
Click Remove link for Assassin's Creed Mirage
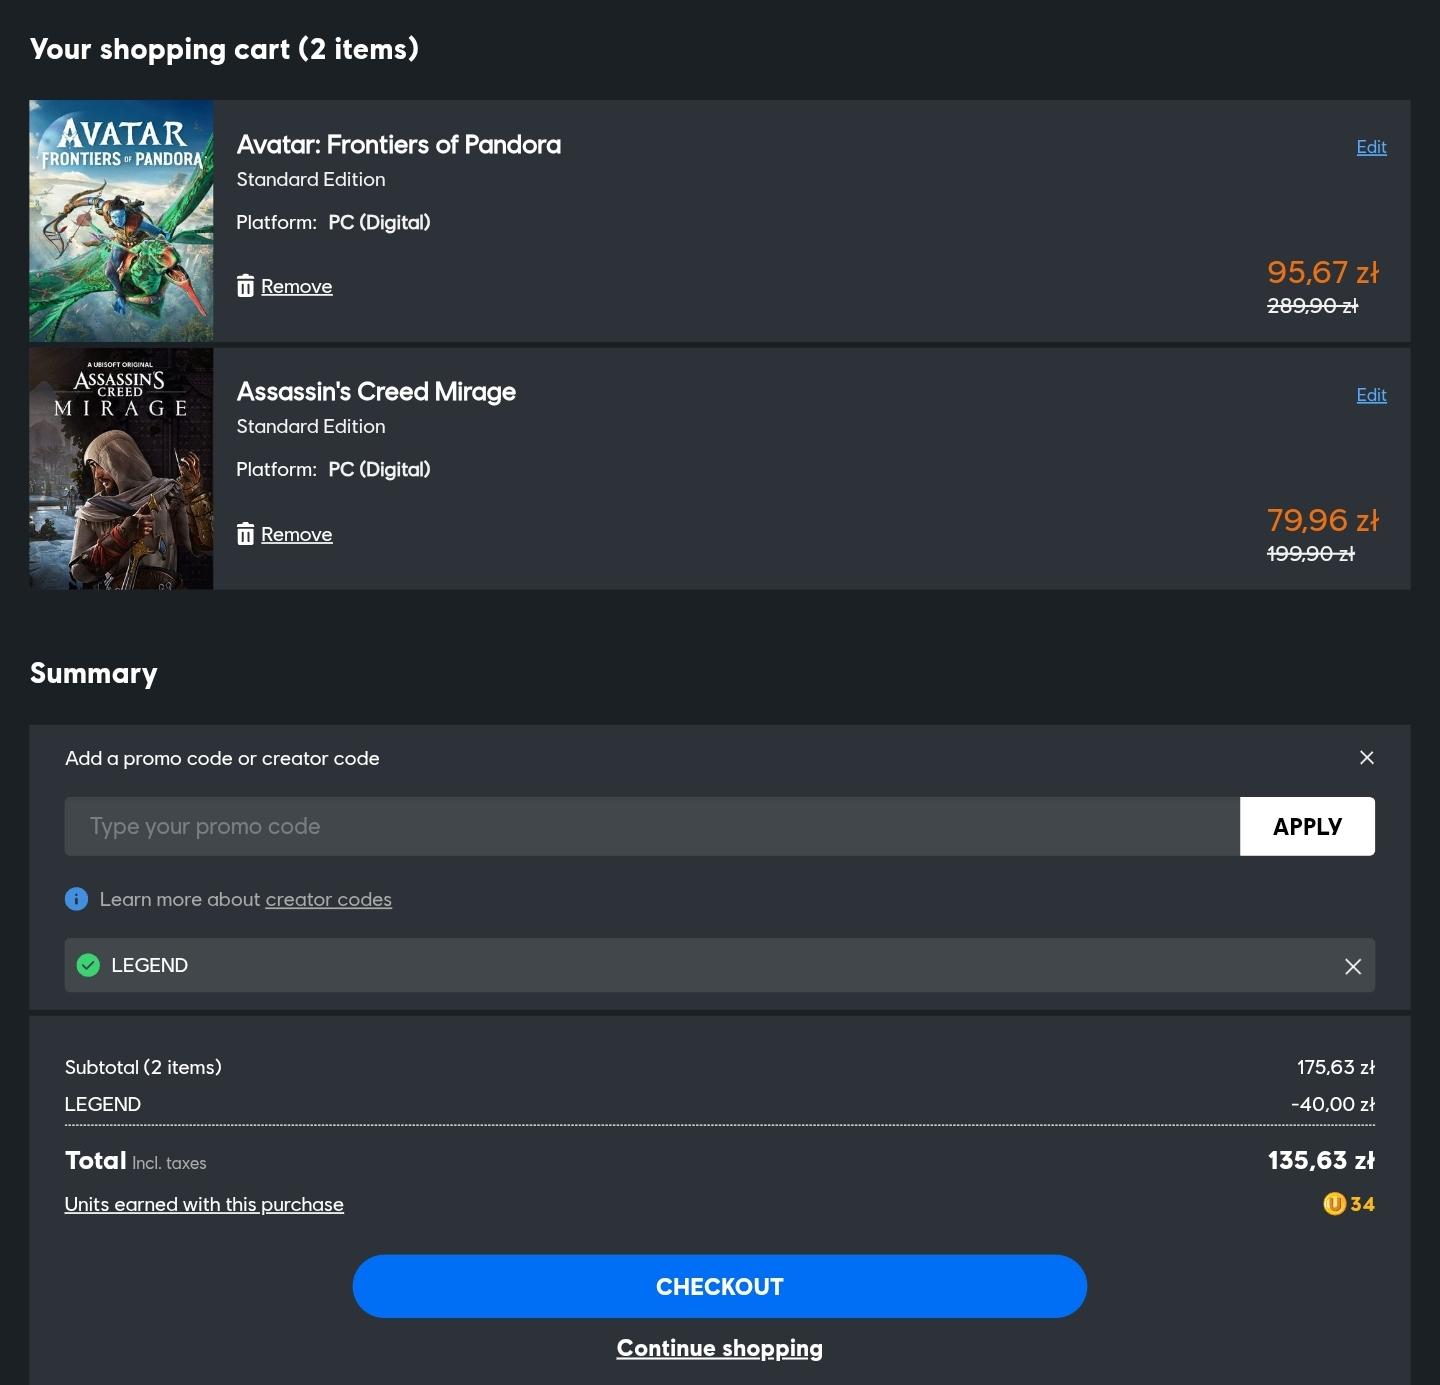coord(296,535)
